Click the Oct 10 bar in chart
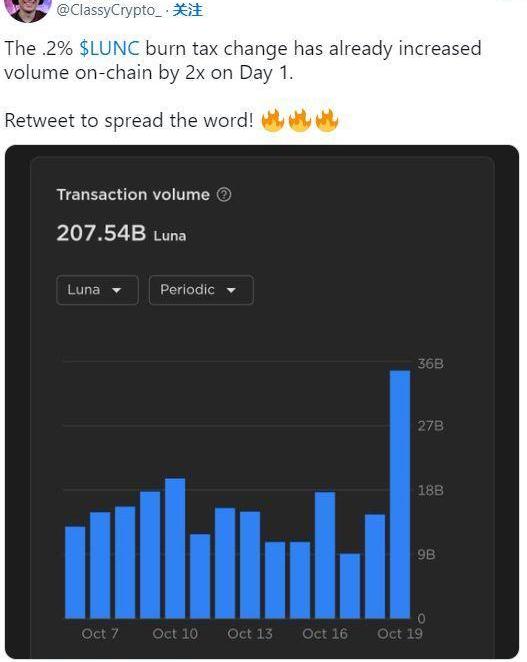The width and height of the screenshot is (527, 662). (175, 548)
